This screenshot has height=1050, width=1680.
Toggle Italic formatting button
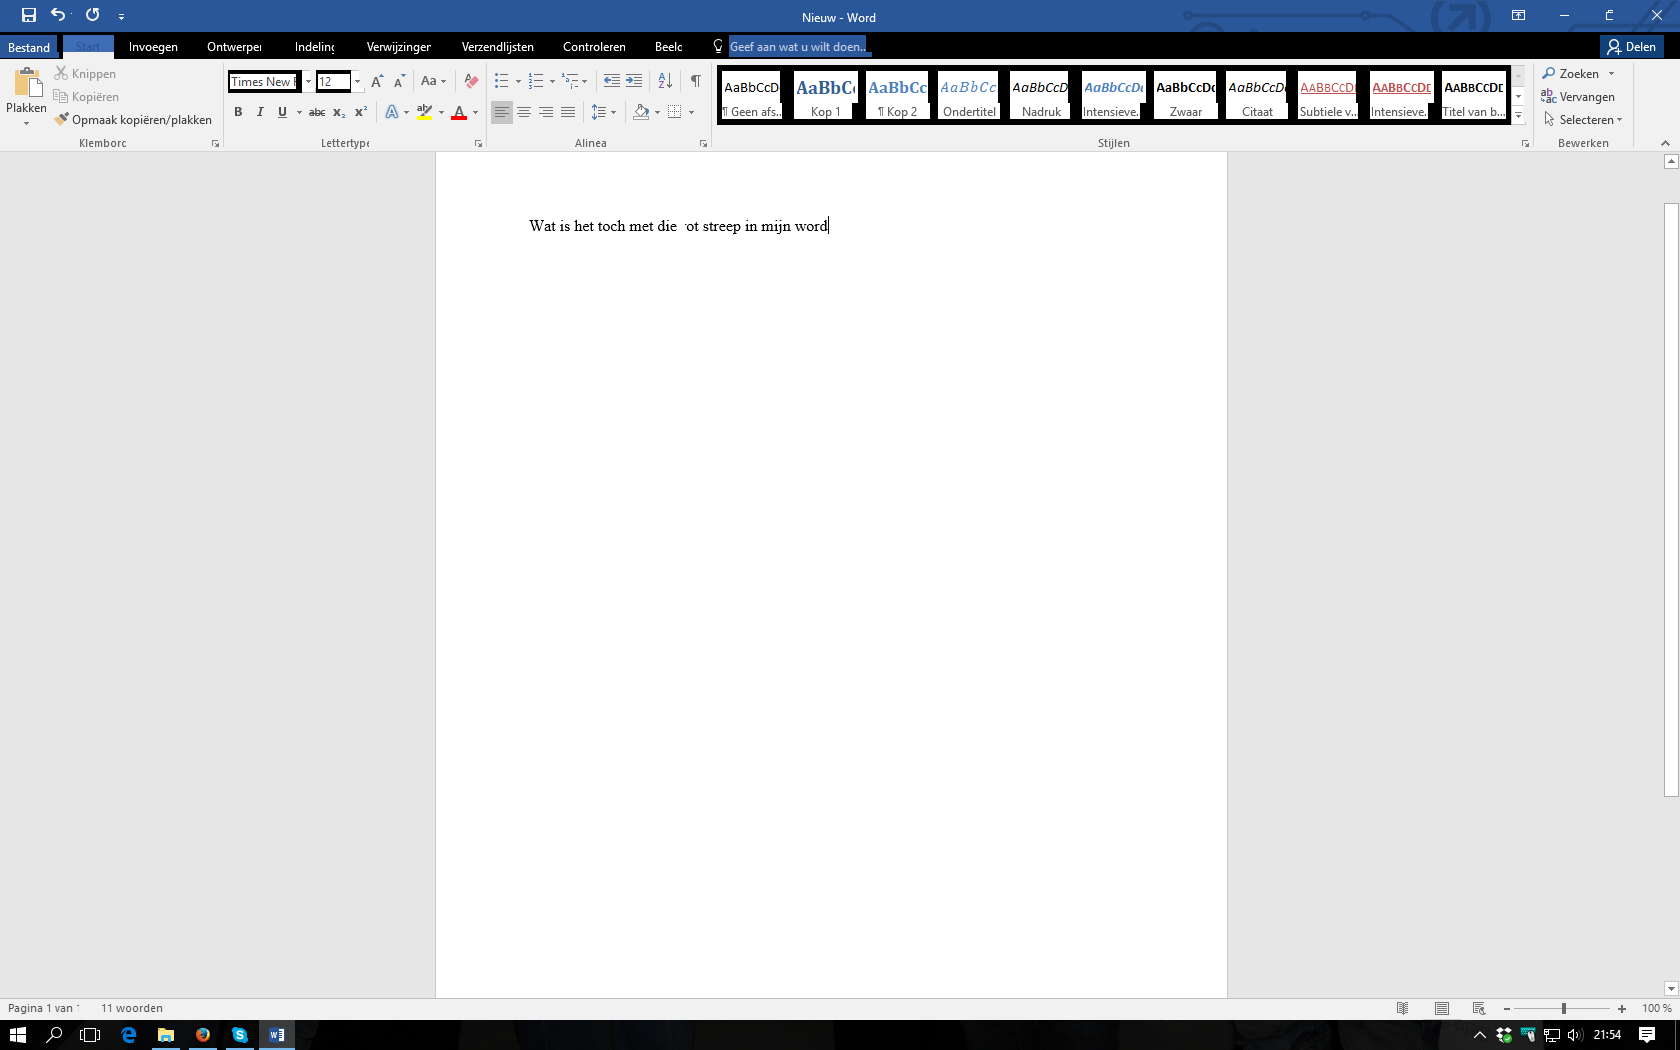tap(260, 112)
